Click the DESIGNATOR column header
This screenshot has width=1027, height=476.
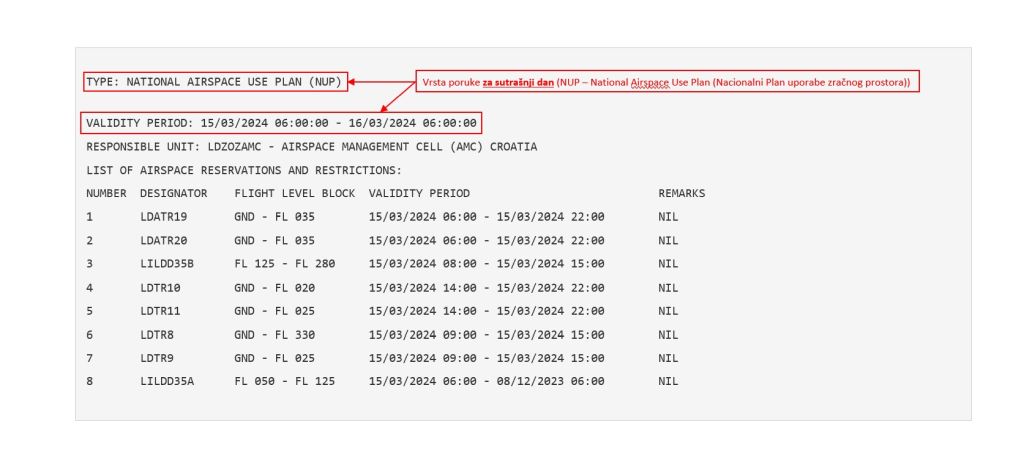(173, 193)
